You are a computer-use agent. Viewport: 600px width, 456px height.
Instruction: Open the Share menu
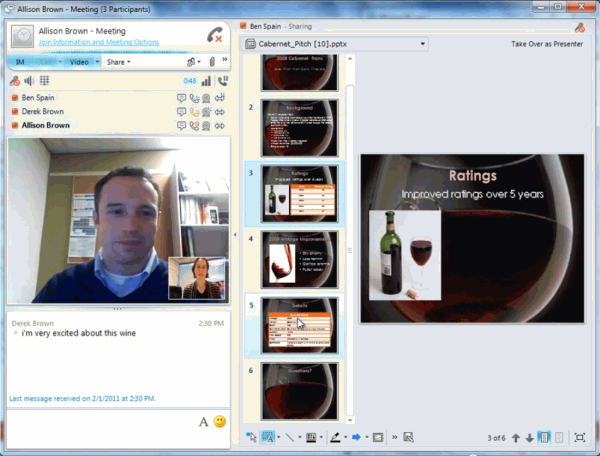coord(119,62)
